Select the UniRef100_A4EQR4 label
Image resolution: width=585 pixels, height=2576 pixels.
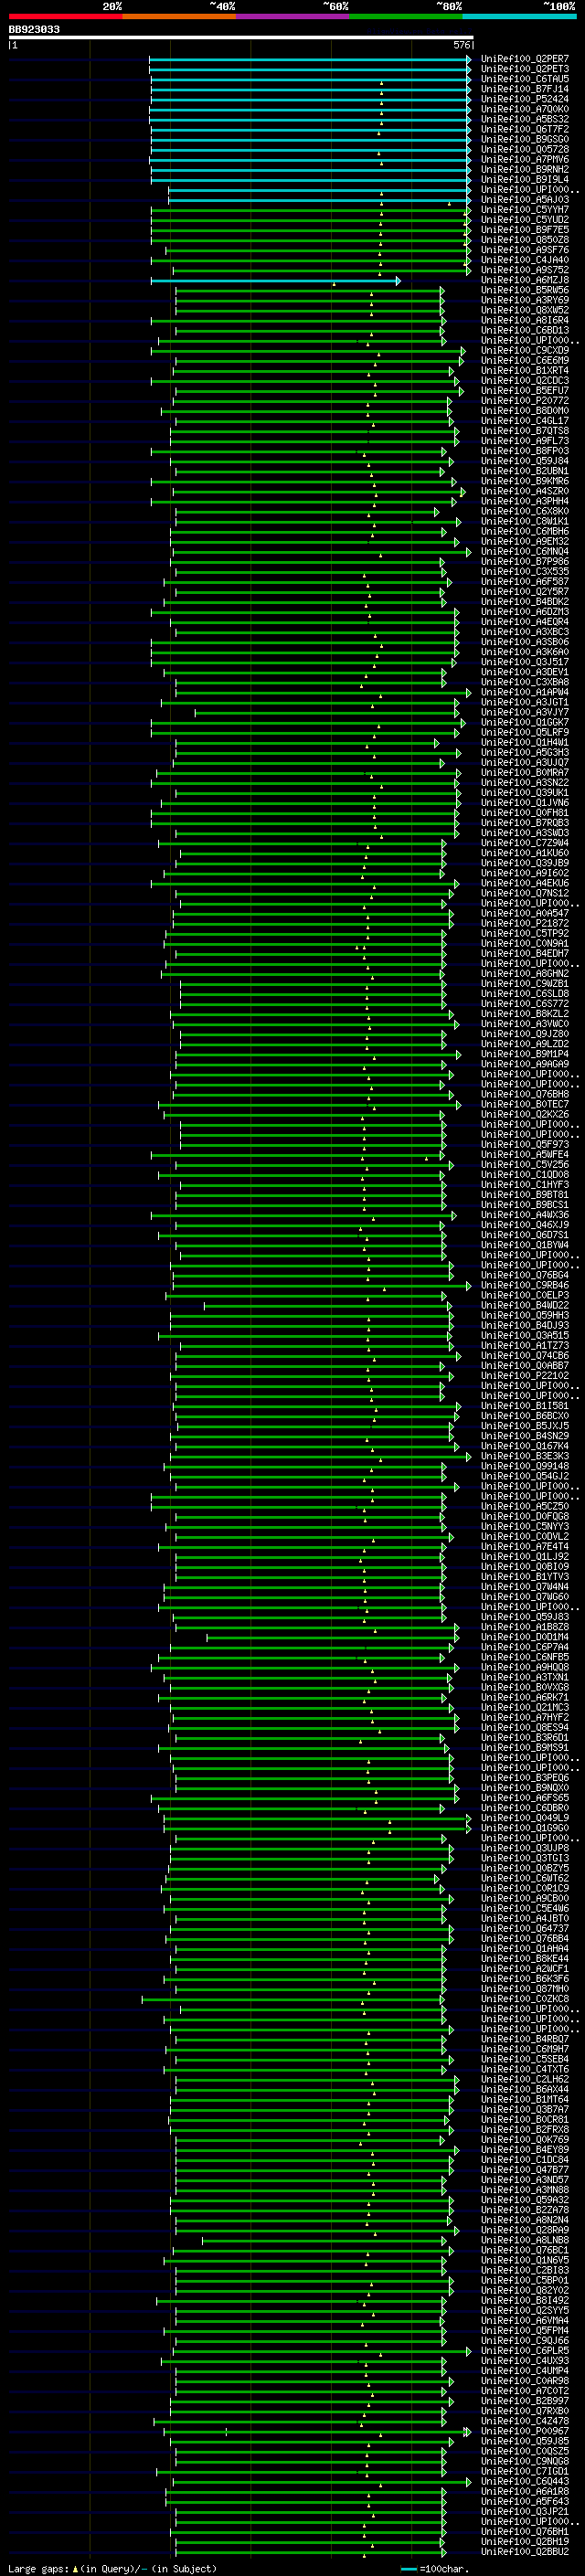524,622
